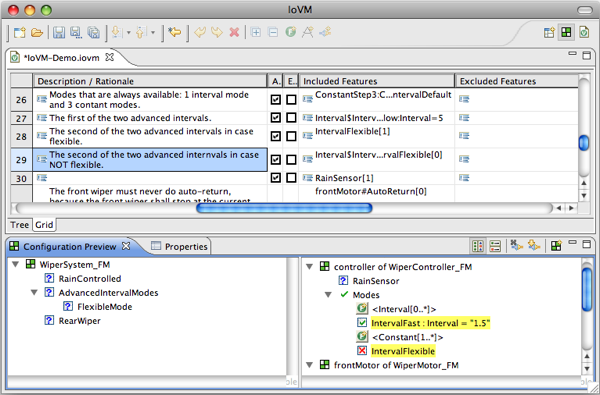Click the Undo arrow icon
This screenshot has width=600, height=395.
(200, 33)
